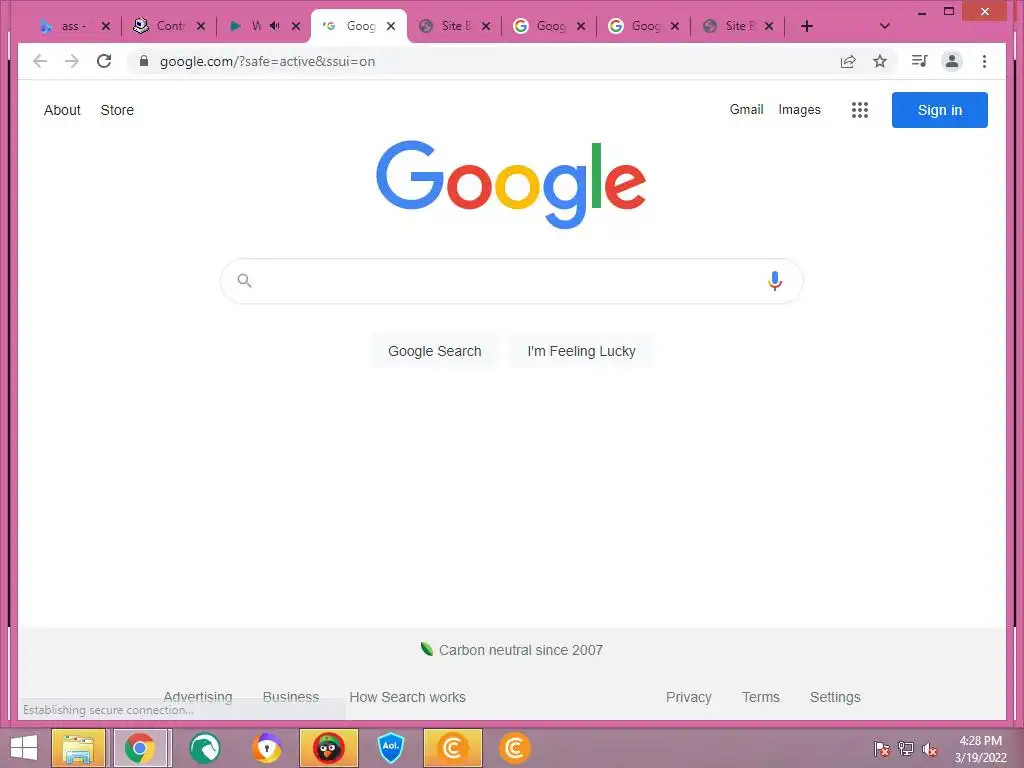1024x768 pixels.
Task: Open the network tray icon
Action: coord(906,750)
